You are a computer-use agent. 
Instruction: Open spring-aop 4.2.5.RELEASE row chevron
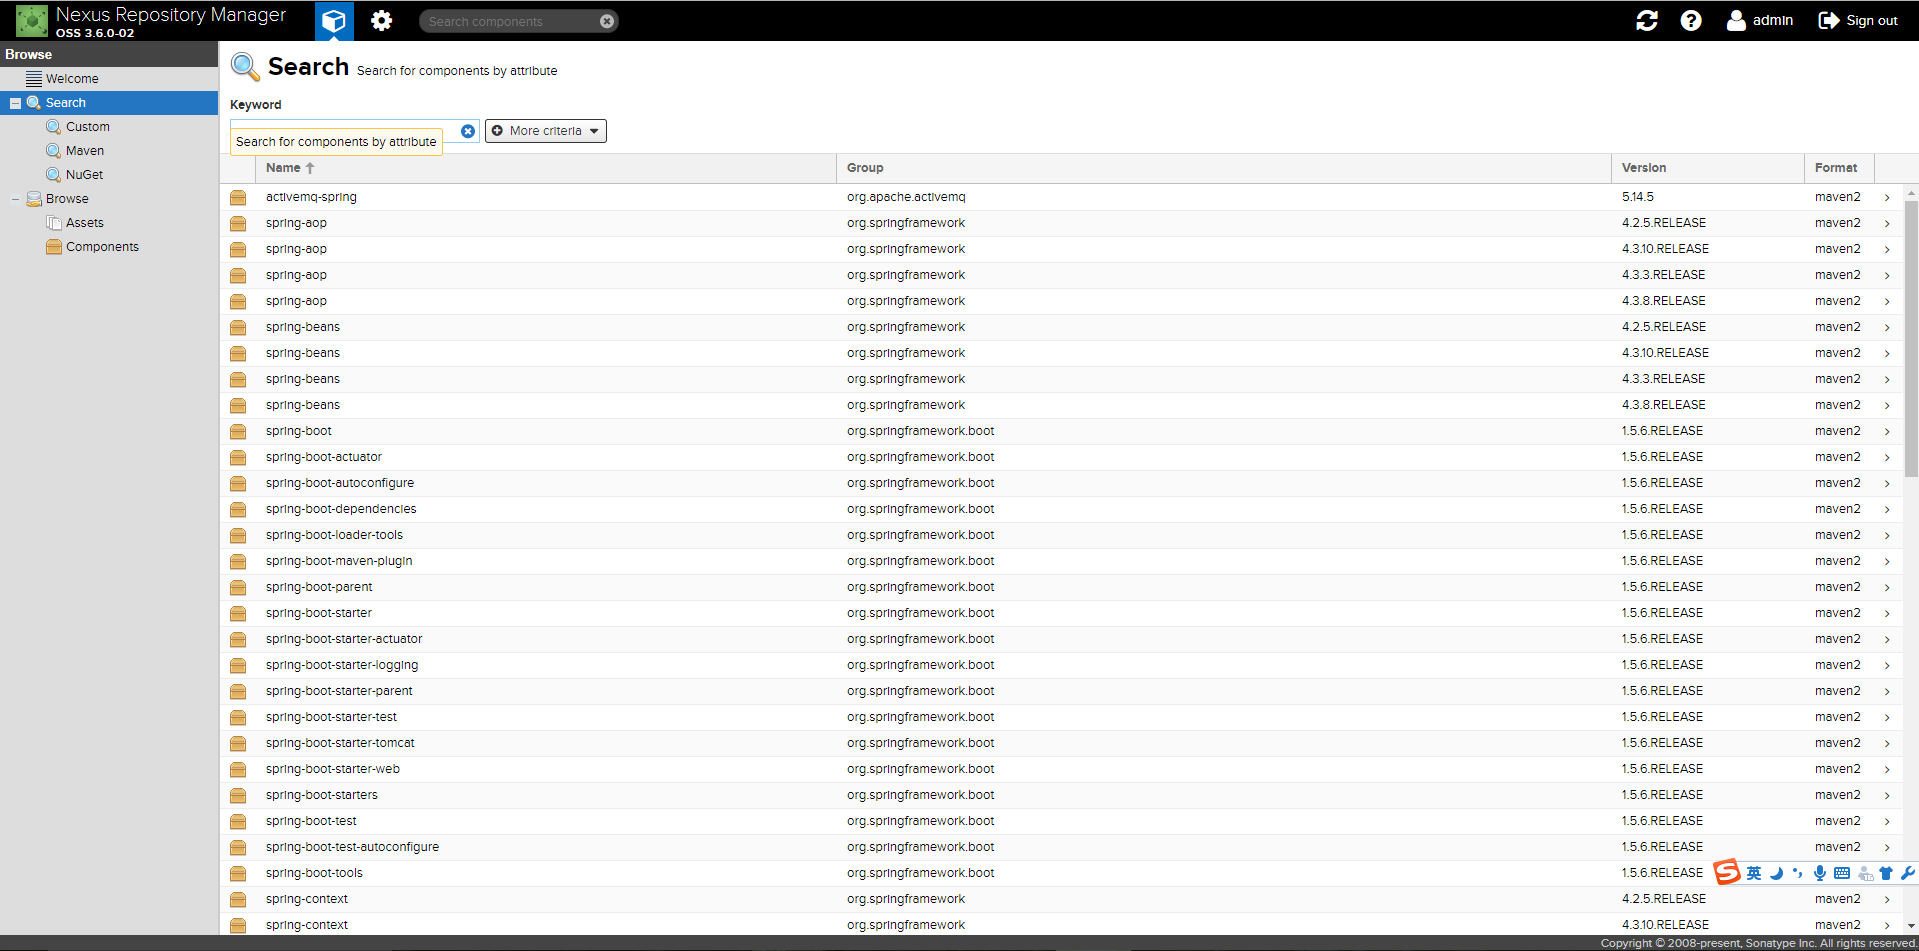pyautogui.click(x=1887, y=224)
